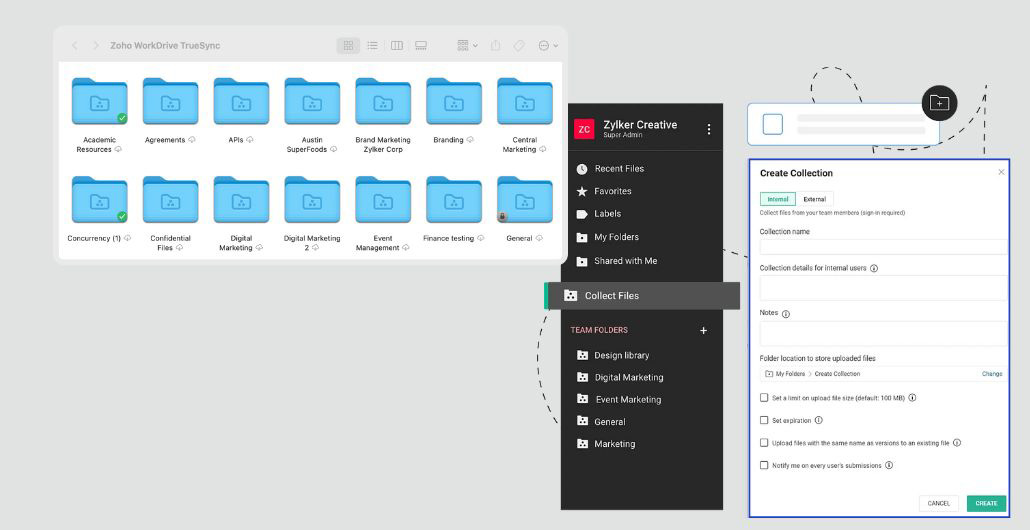Open the Agreements folder
Viewport: 1030px width, 530px height.
(x=170, y=102)
